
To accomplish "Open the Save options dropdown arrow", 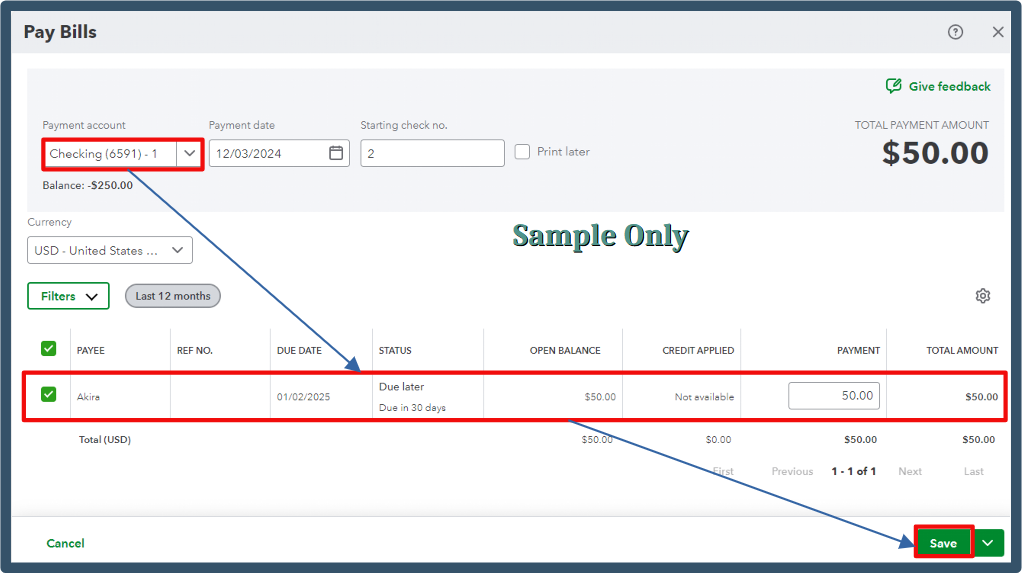I will tap(988, 543).
